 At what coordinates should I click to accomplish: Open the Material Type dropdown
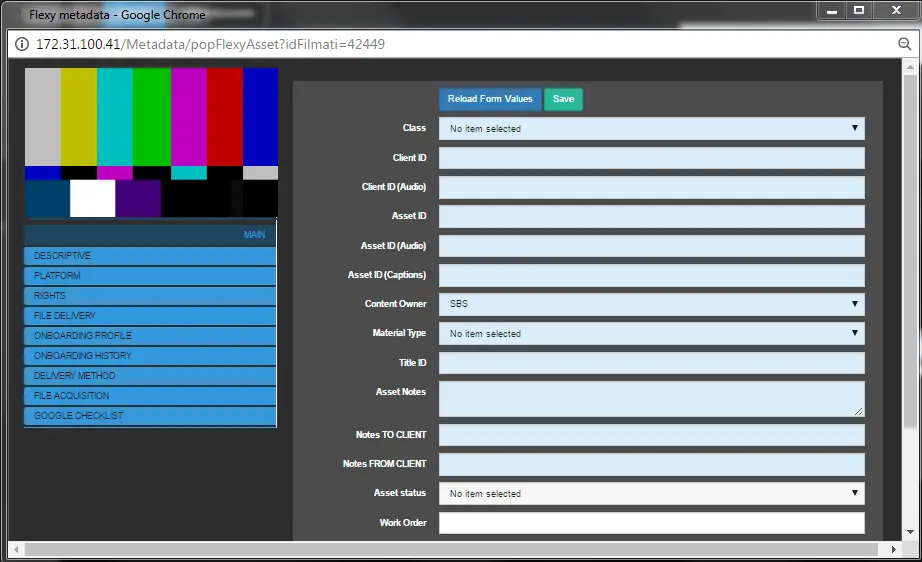click(651, 334)
